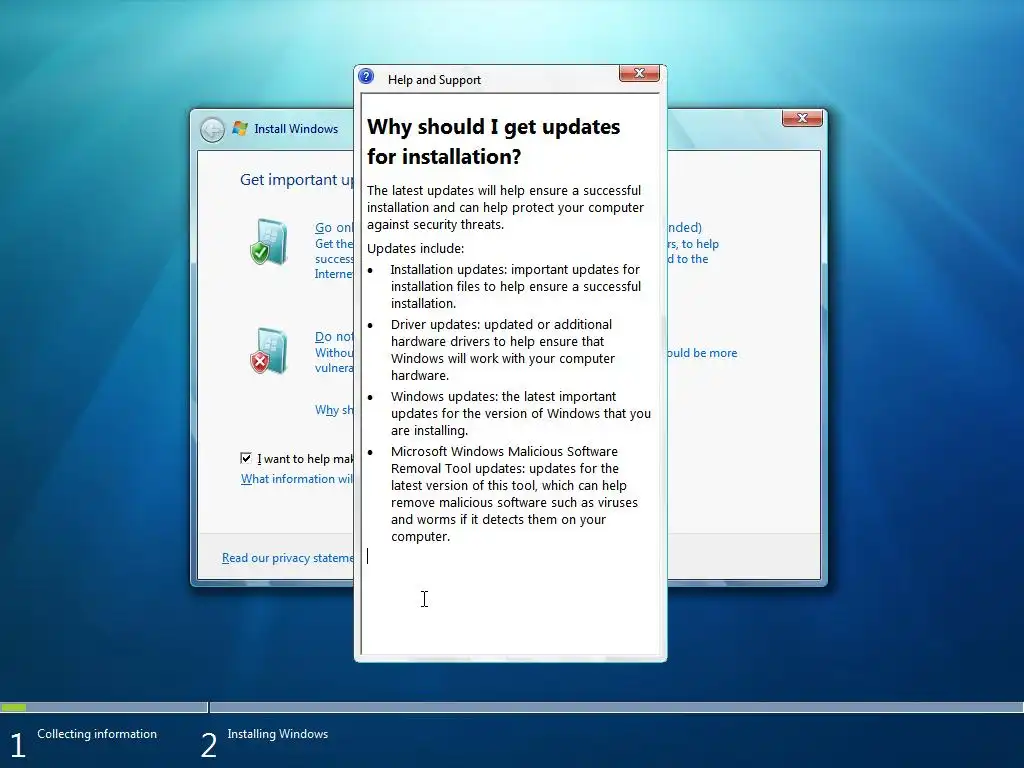
Task: Click the 'Updates include:' text
Action: pyautogui.click(x=415, y=248)
